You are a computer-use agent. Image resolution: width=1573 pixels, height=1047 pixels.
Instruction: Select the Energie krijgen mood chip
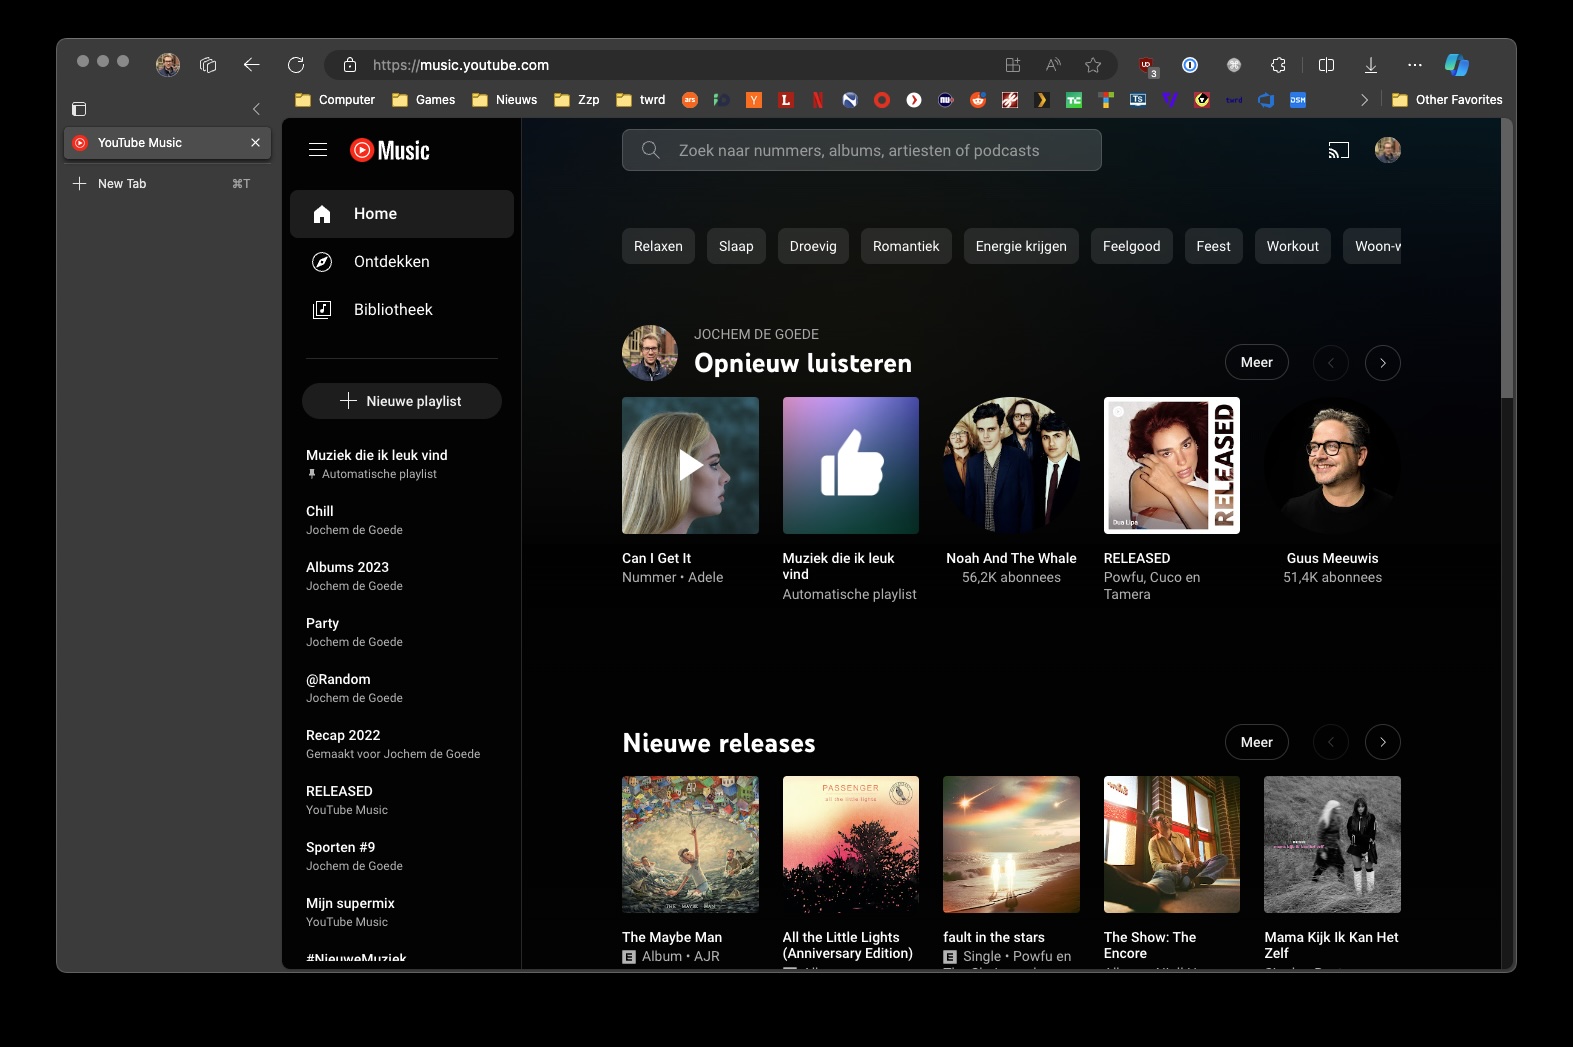[1021, 246]
